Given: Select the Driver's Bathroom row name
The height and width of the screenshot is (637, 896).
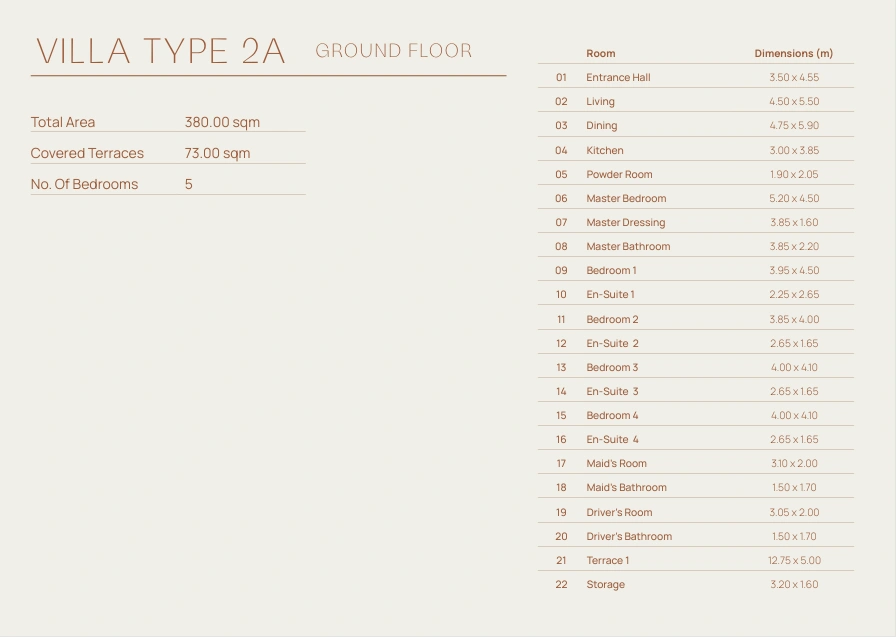Looking at the screenshot, I should point(629,536).
